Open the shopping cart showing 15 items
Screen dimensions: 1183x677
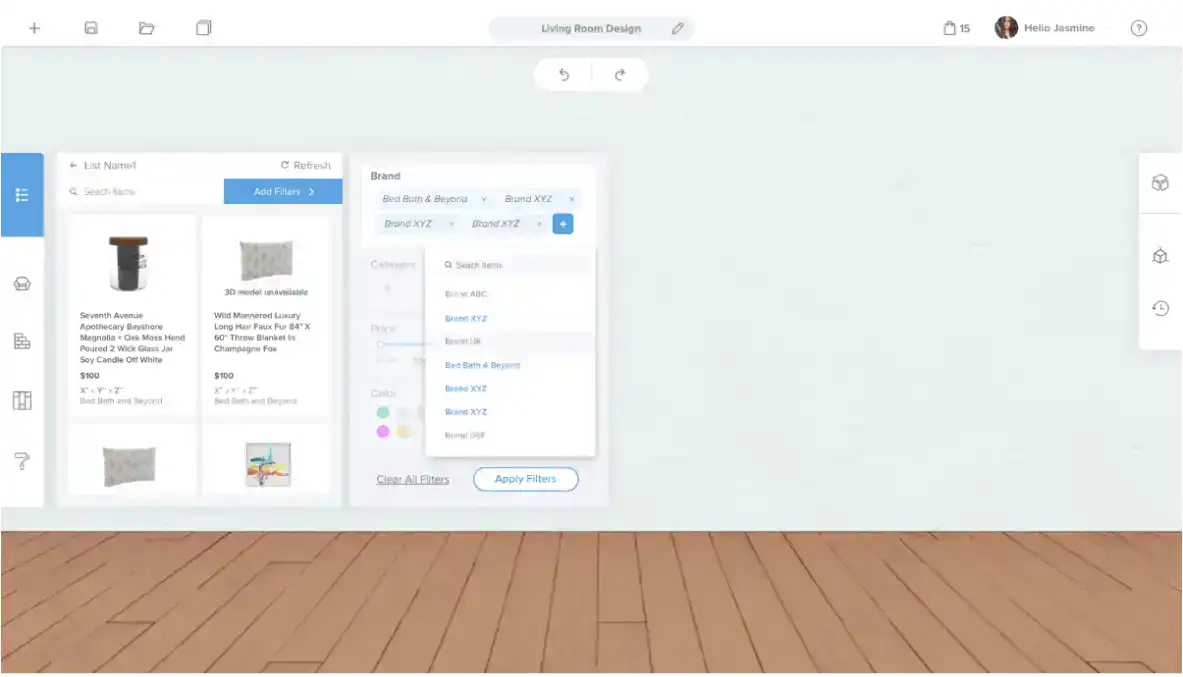pyautogui.click(x=948, y=27)
